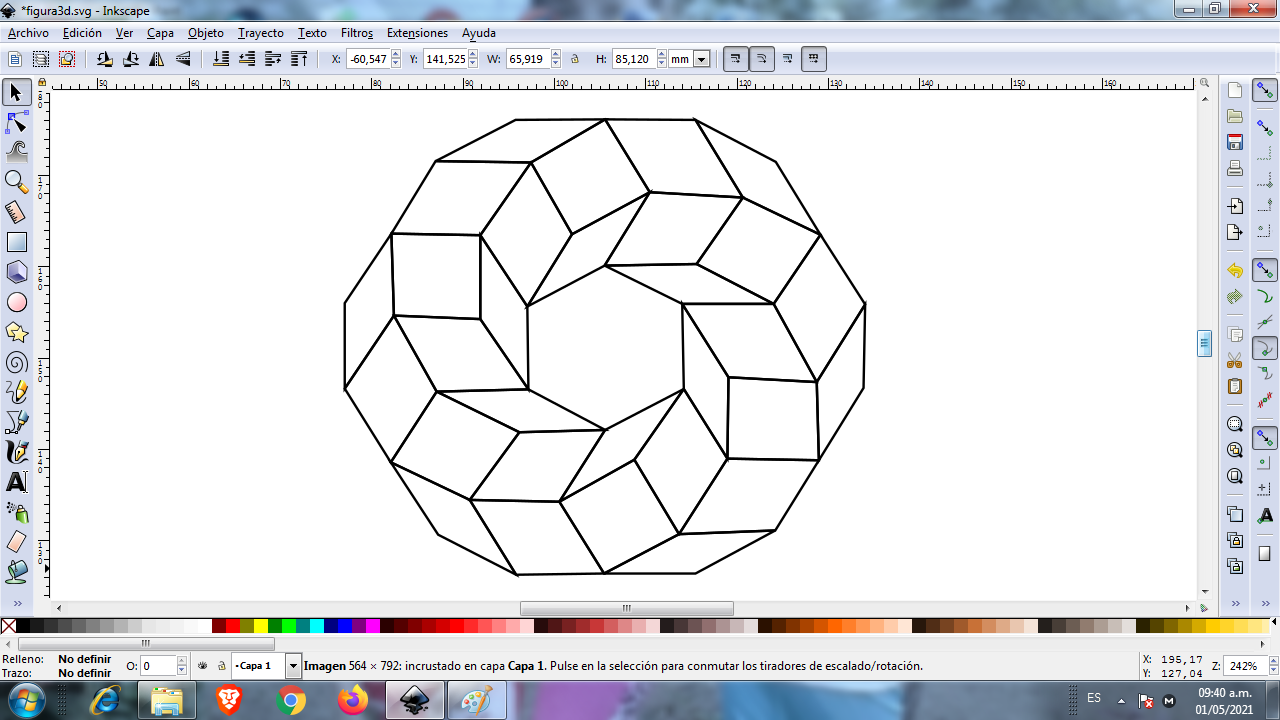The height and width of the screenshot is (720, 1280).
Task: Lower selection to bottom
Action: [221, 59]
